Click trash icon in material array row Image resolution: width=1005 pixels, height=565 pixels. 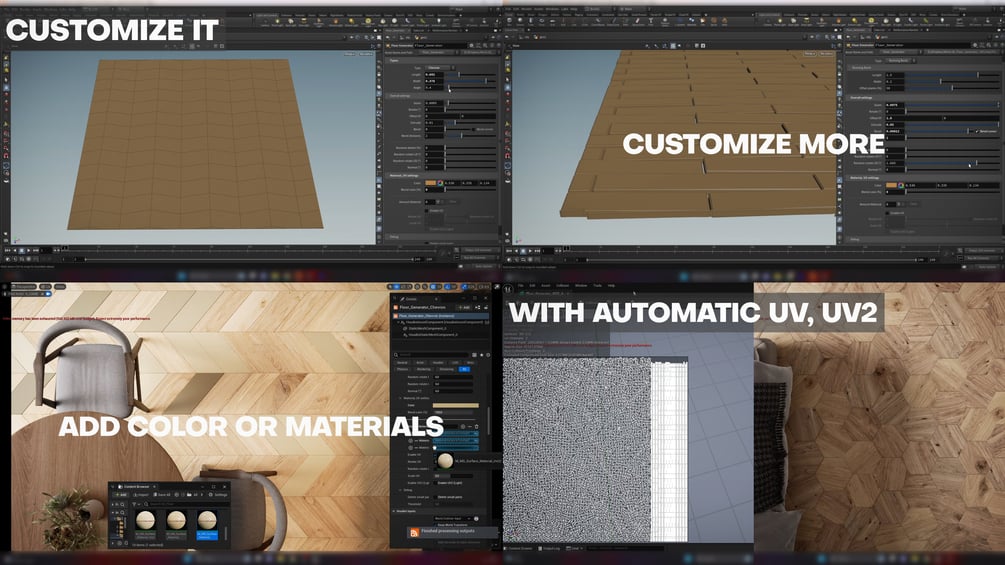click(476, 426)
